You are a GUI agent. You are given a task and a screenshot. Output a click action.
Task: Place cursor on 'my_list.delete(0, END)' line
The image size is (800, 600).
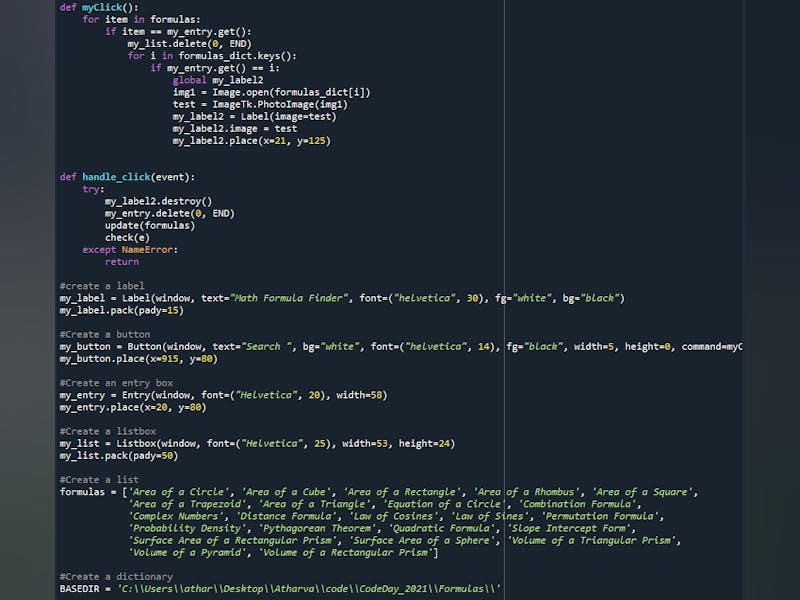point(189,44)
